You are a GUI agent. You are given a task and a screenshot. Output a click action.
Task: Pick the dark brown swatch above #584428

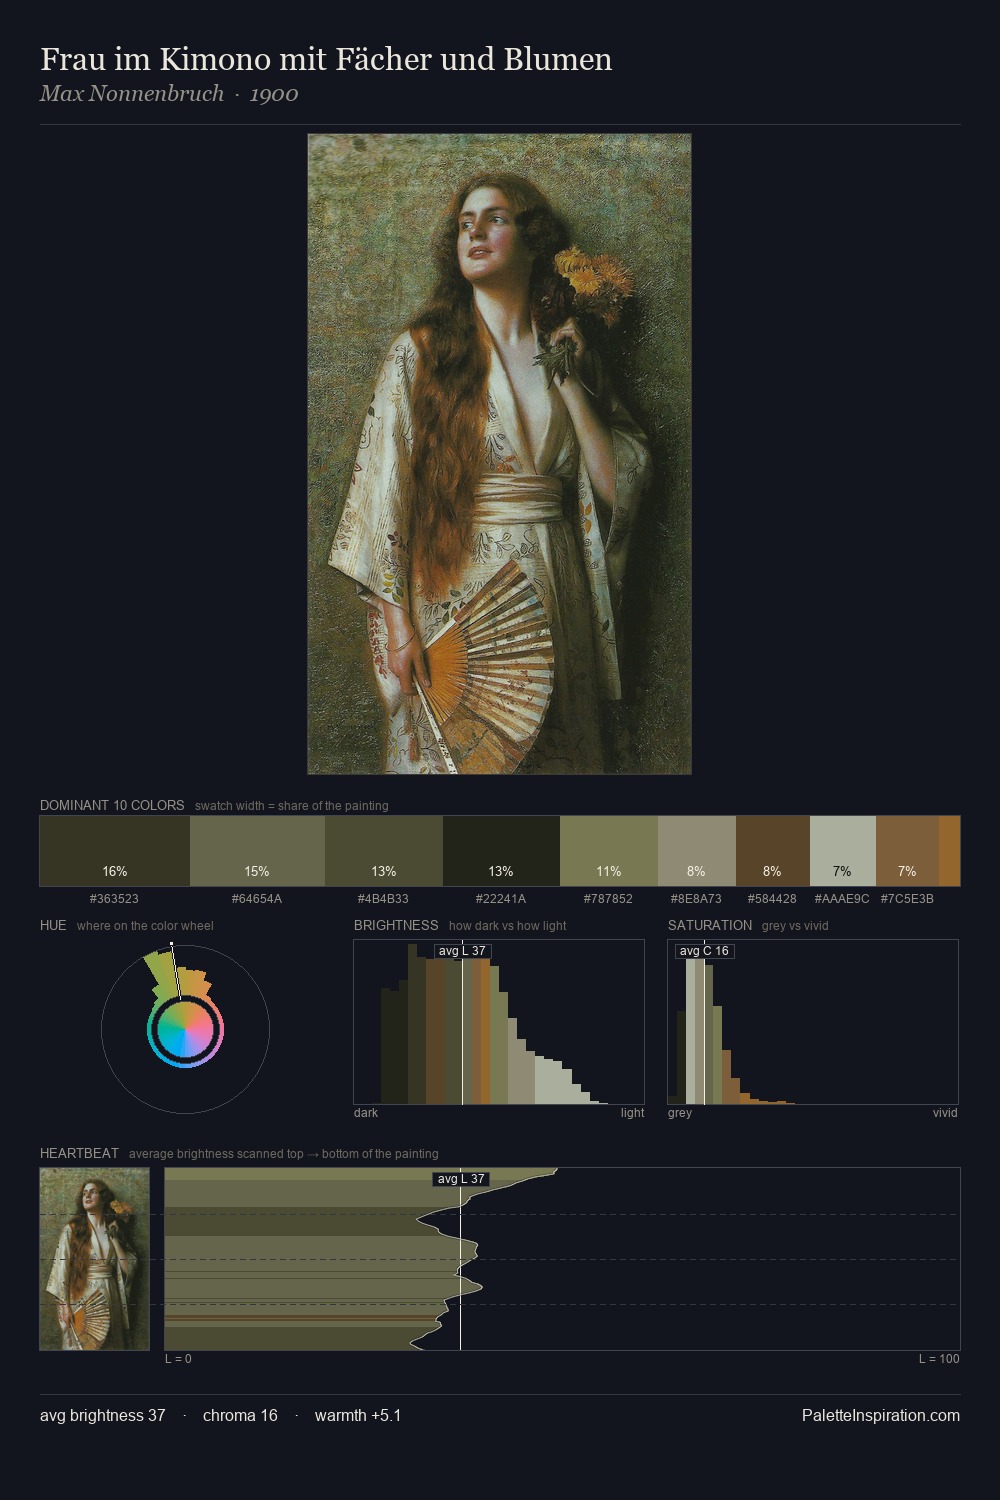(772, 851)
